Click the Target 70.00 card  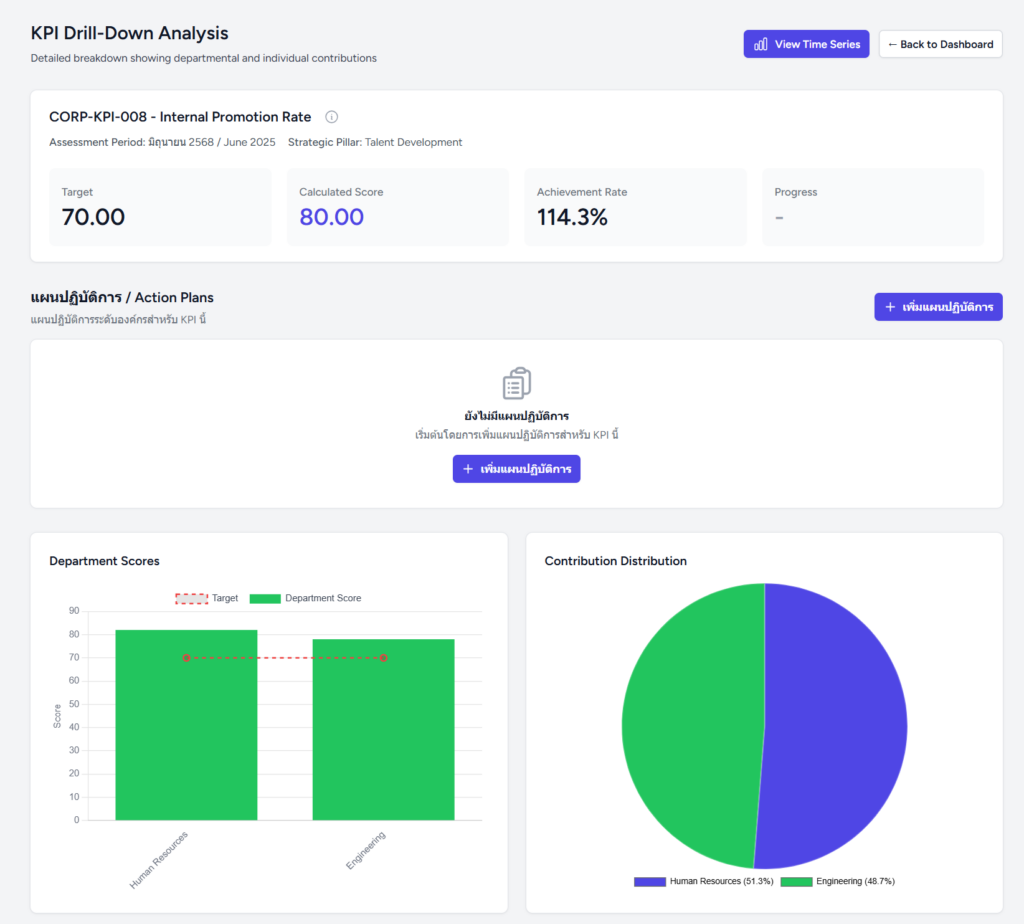point(160,207)
